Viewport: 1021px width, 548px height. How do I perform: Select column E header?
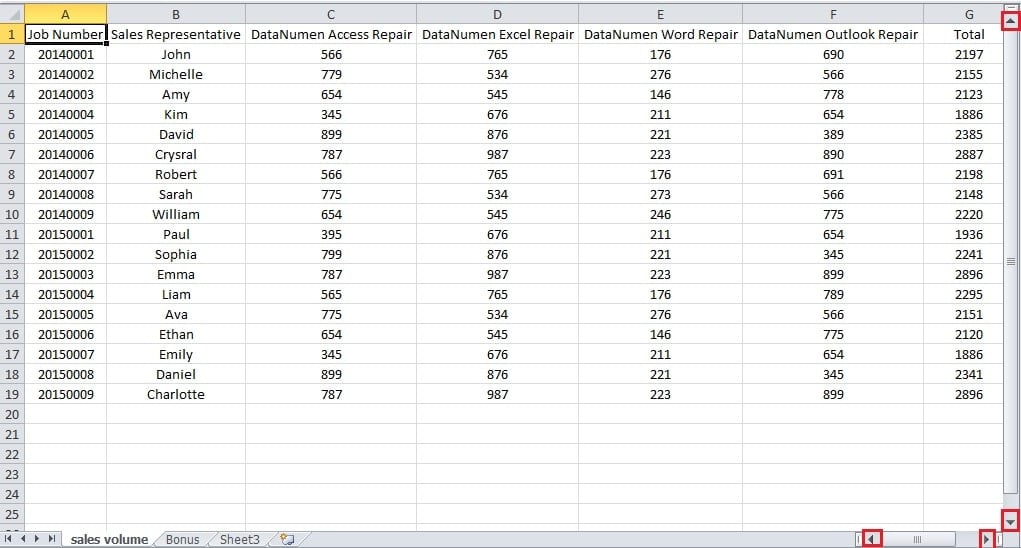(660, 14)
